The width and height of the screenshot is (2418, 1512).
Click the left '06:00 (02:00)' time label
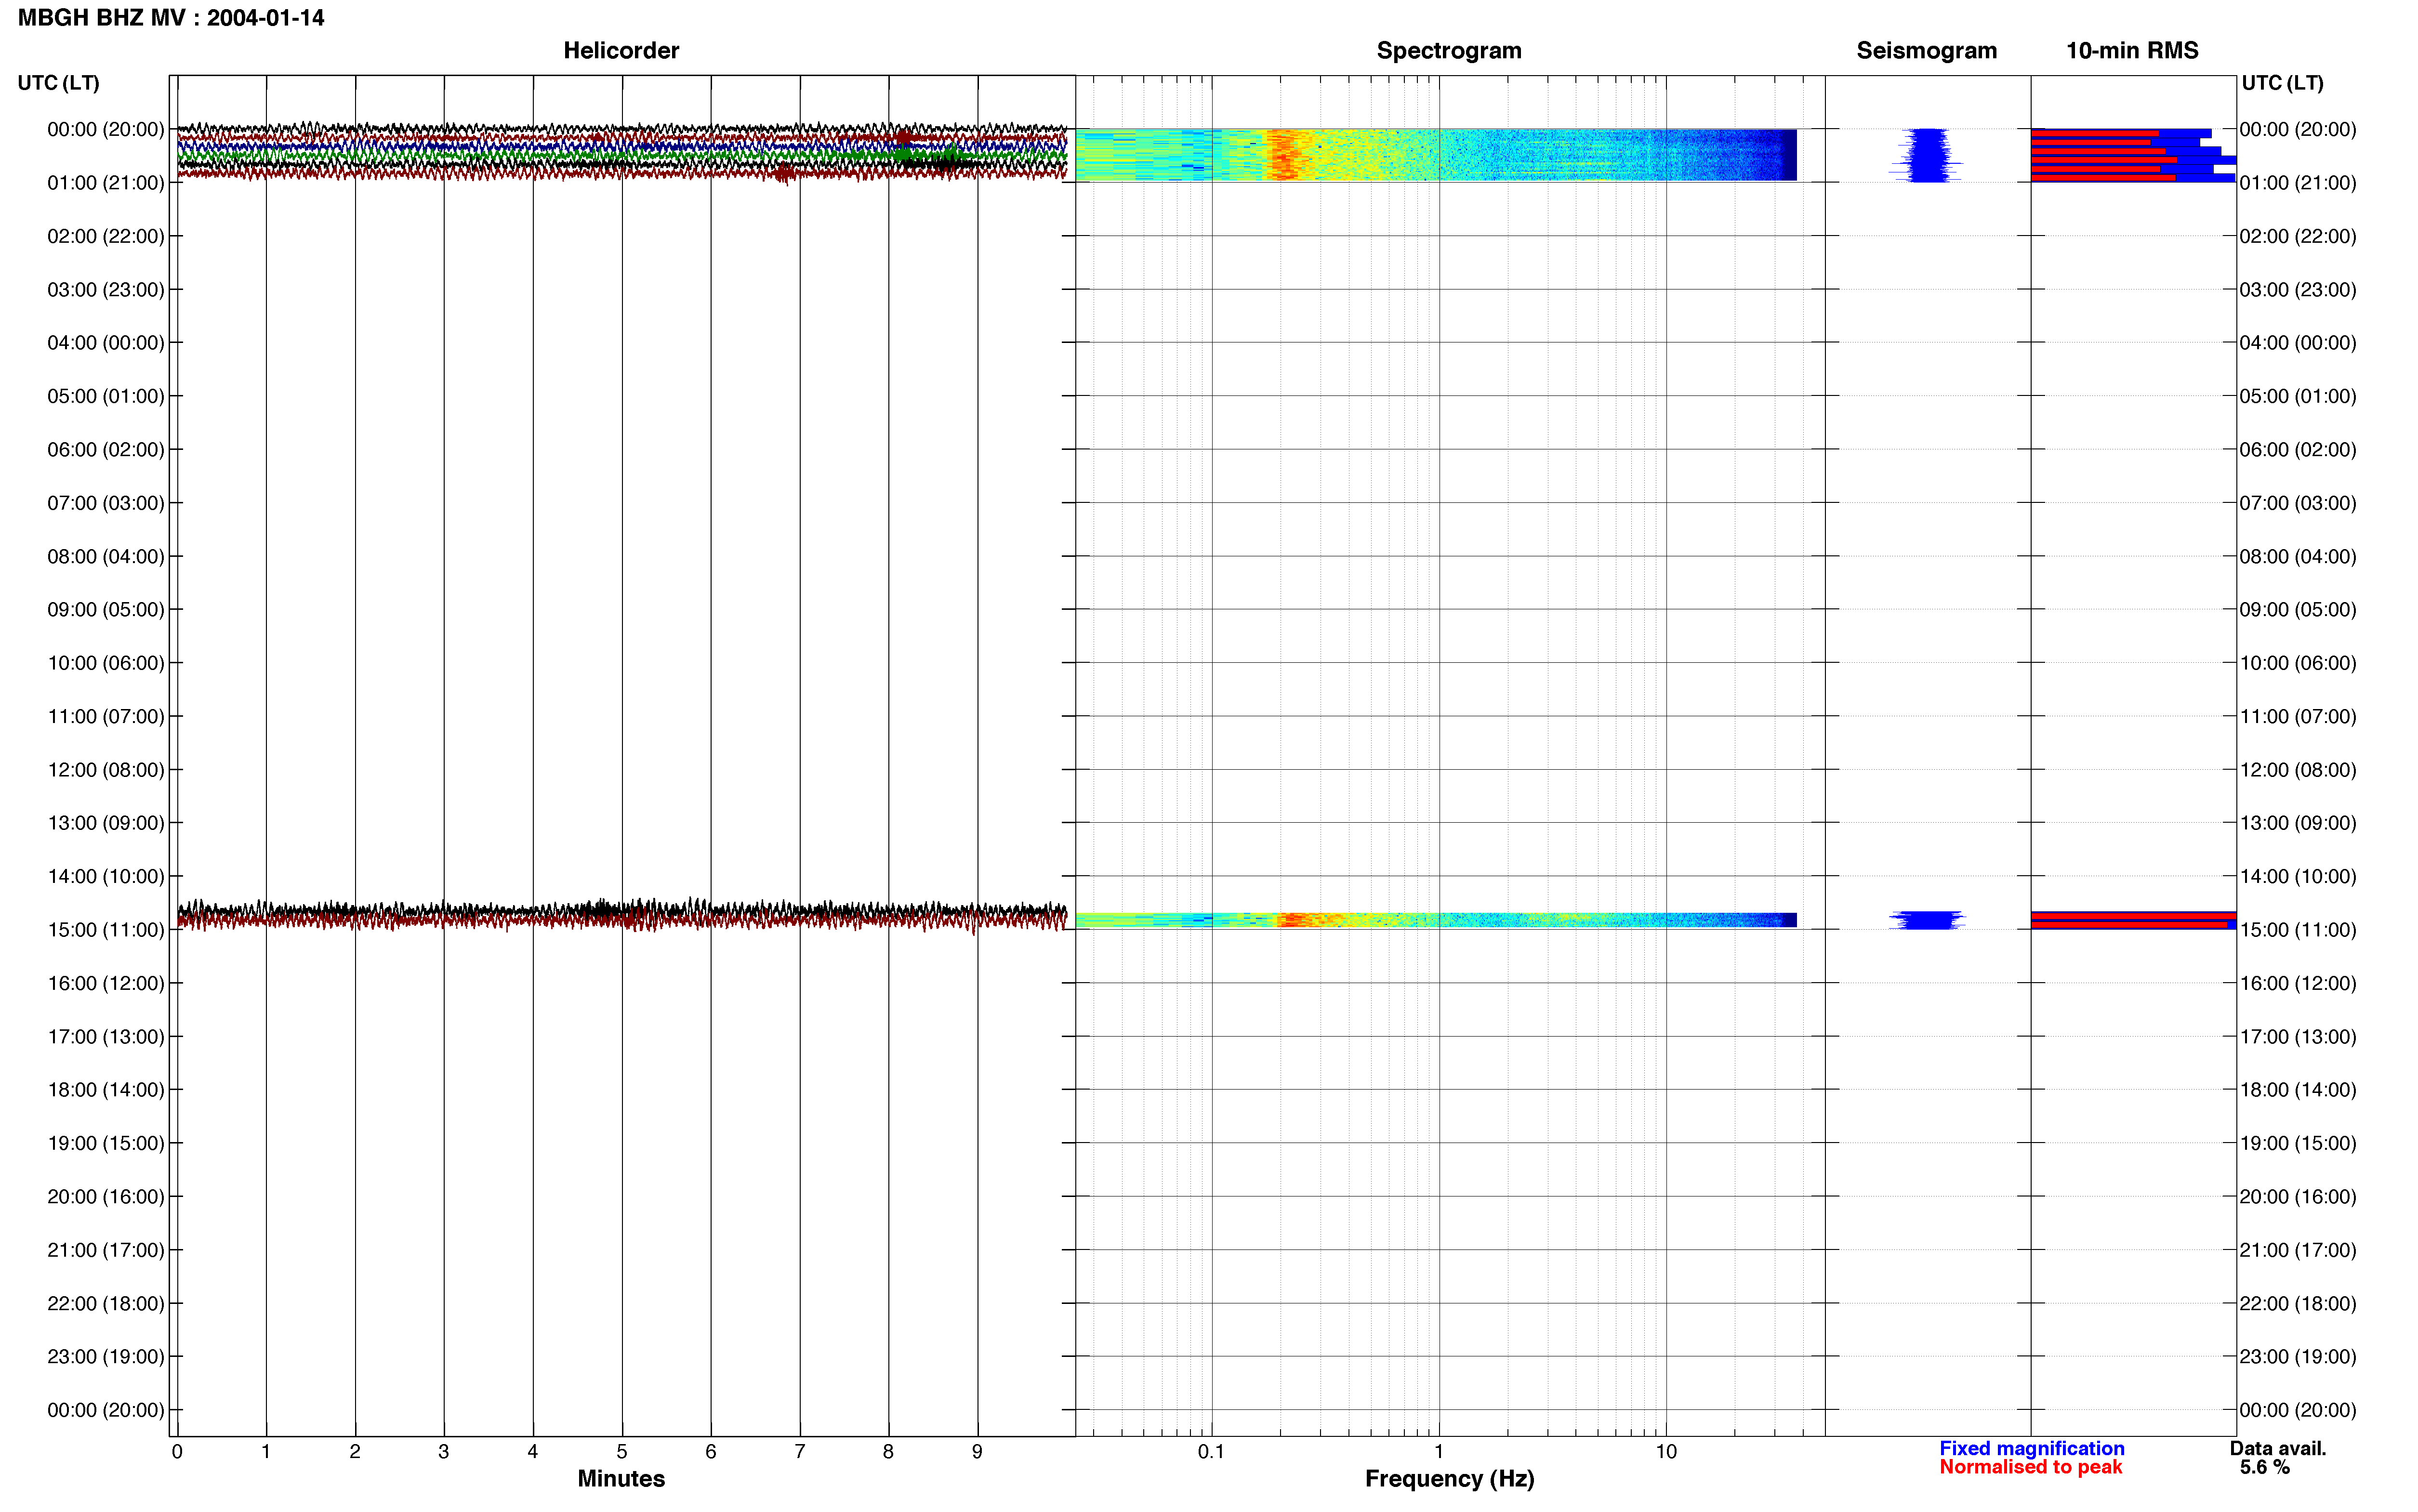click(x=105, y=450)
